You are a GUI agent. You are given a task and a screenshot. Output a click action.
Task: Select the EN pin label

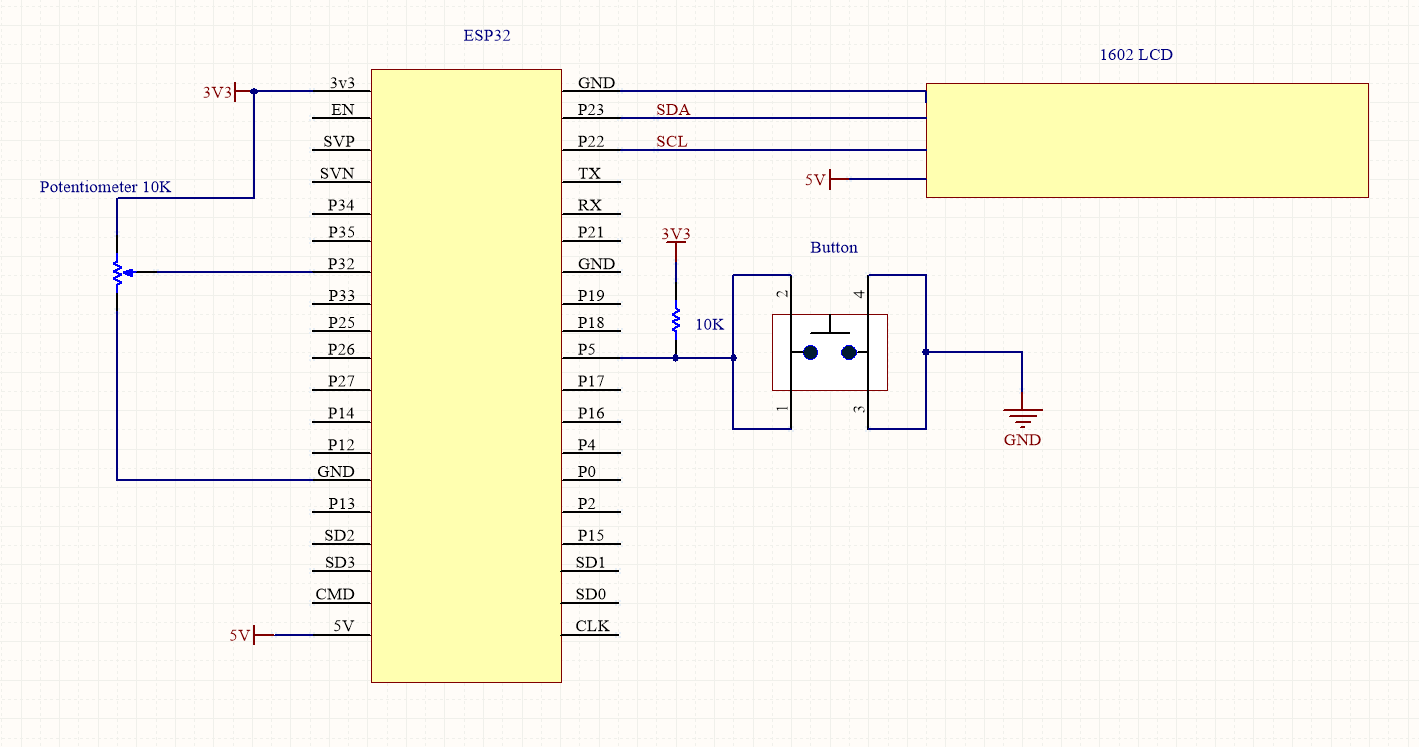pyautogui.click(x=342, y=110)
